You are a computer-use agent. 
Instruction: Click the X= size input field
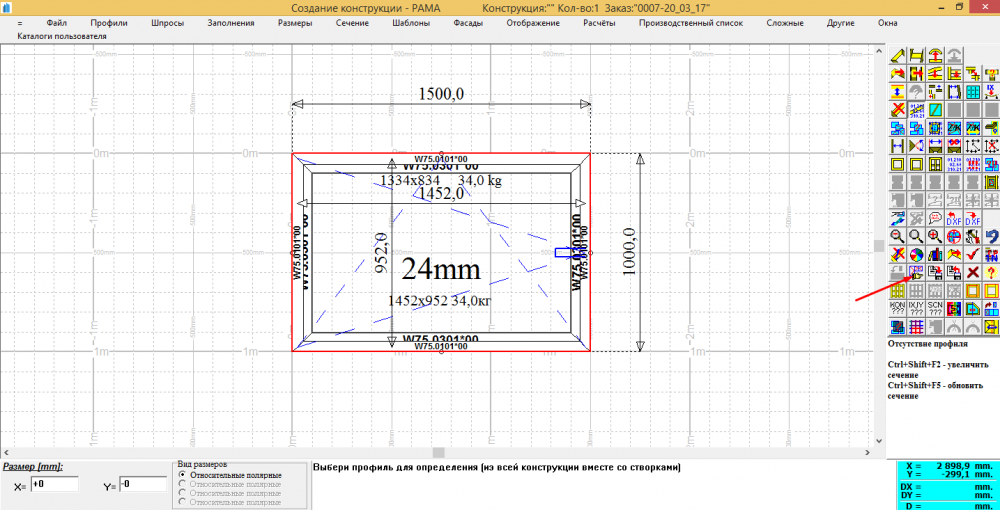click(x=54, y=484)
